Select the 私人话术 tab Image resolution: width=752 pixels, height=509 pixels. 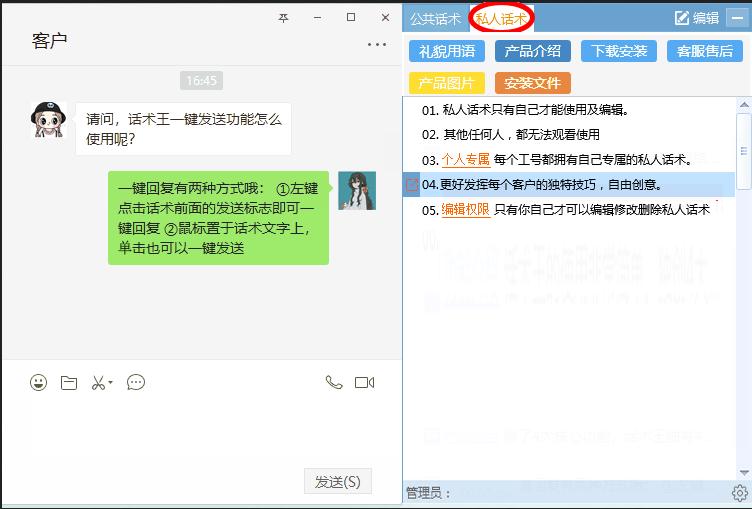tap(500, 18)
